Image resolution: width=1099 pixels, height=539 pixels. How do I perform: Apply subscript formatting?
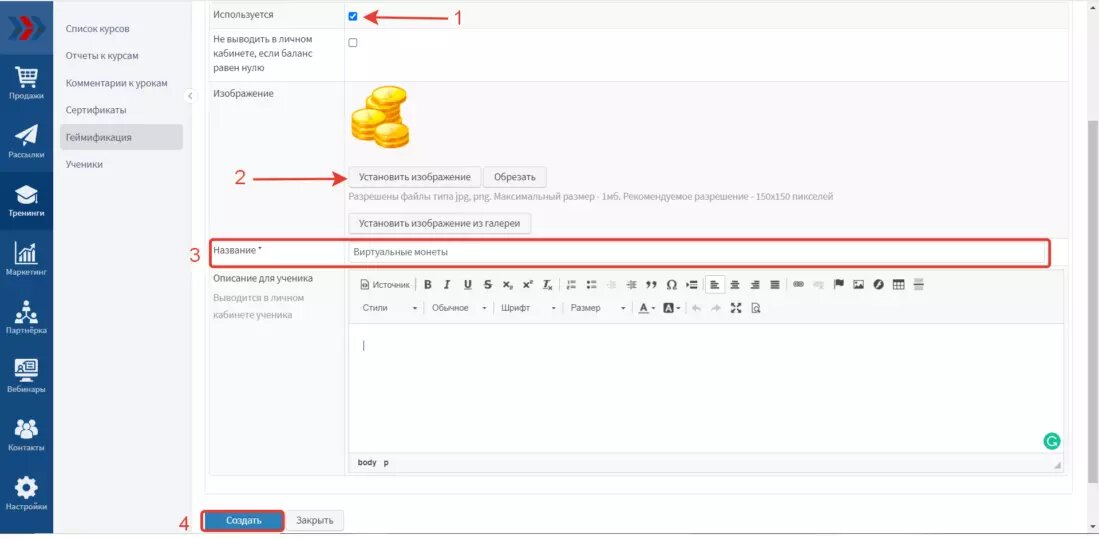click(x=507, y=285)
